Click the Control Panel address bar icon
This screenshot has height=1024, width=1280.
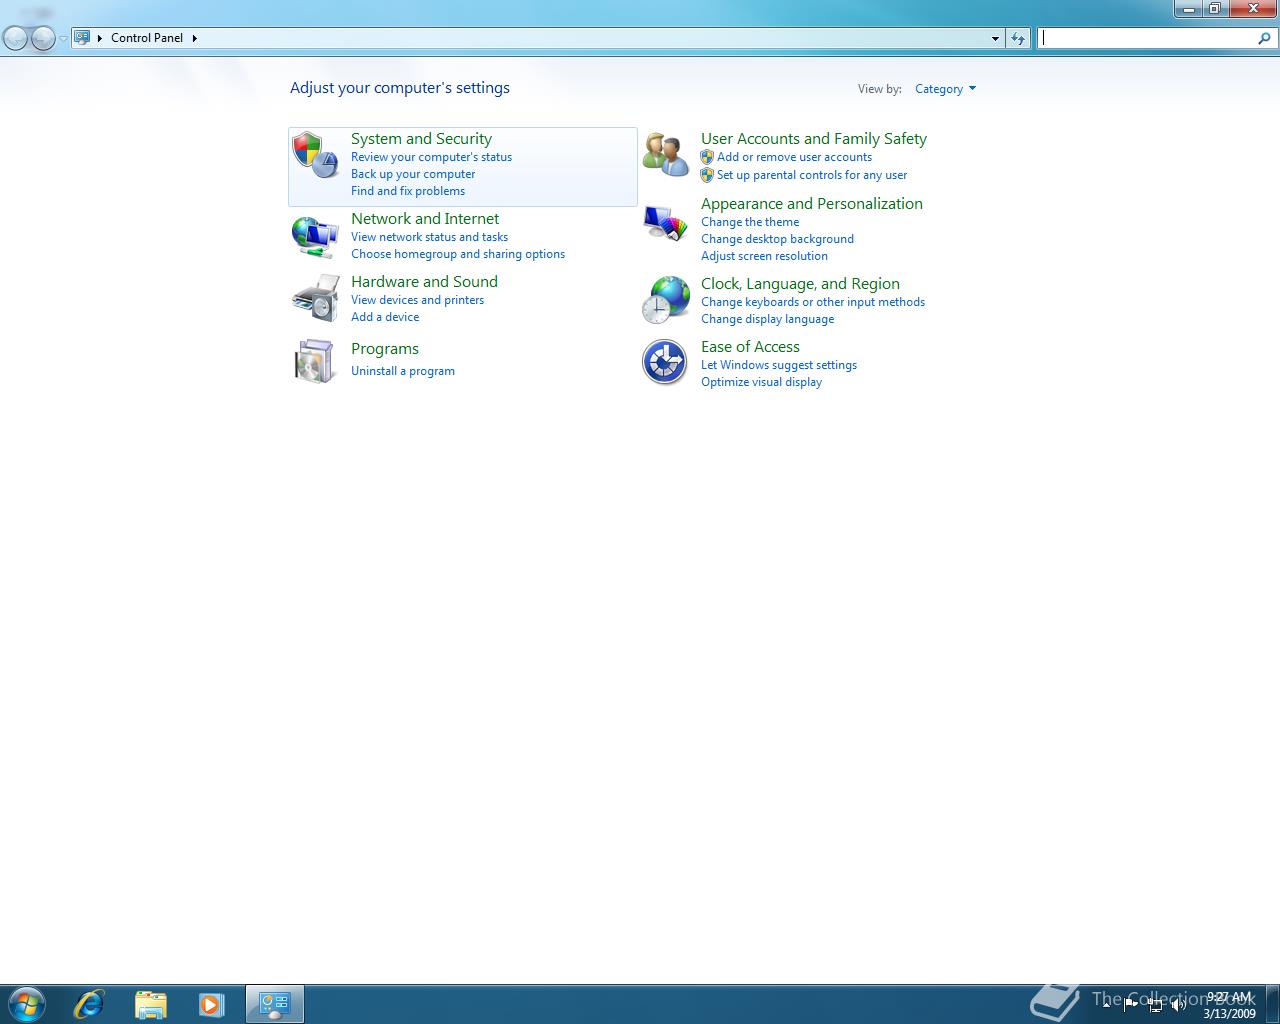83,37
